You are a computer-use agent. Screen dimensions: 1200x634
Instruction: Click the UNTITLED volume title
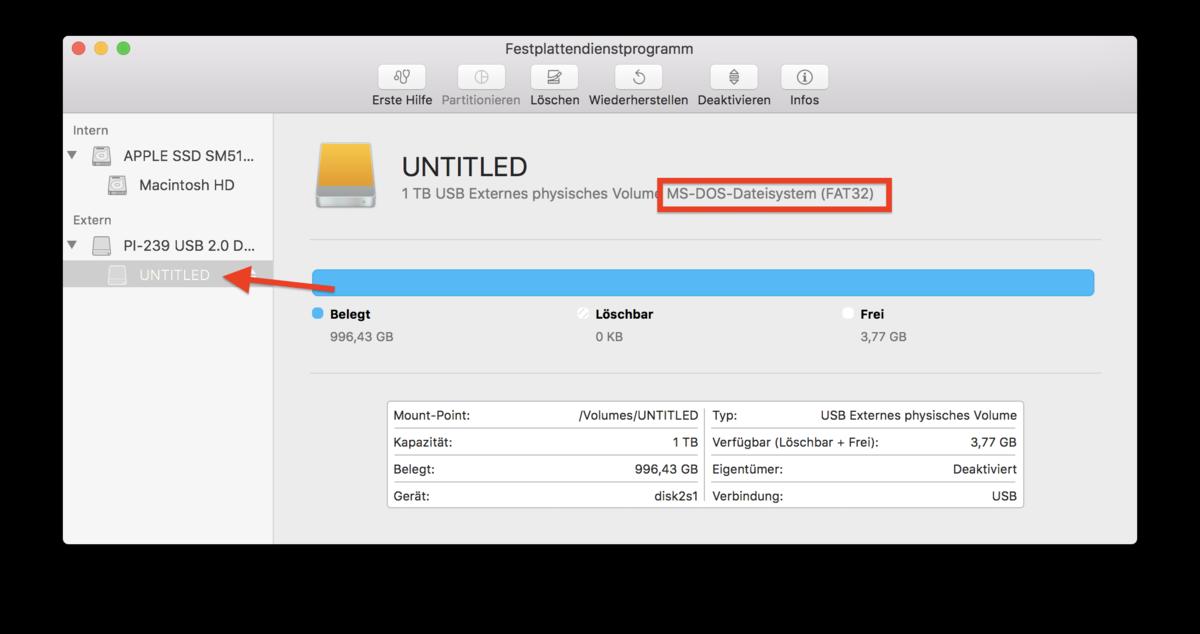[x=464, y=166]
